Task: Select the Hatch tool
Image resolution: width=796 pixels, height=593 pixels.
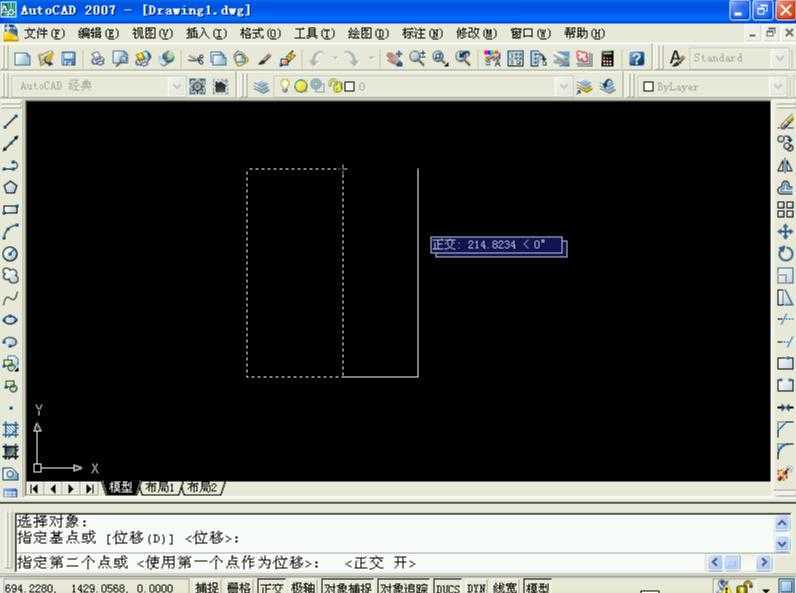Action: [11, 430]
